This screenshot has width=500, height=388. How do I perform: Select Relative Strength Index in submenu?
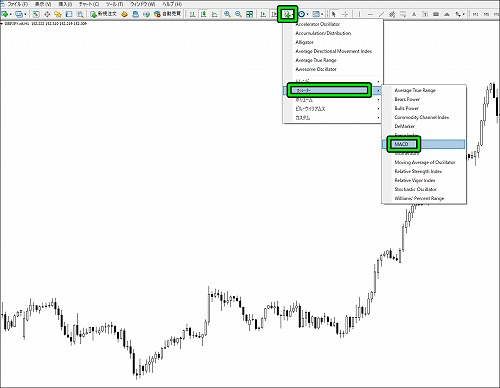[x=424, y=171]
